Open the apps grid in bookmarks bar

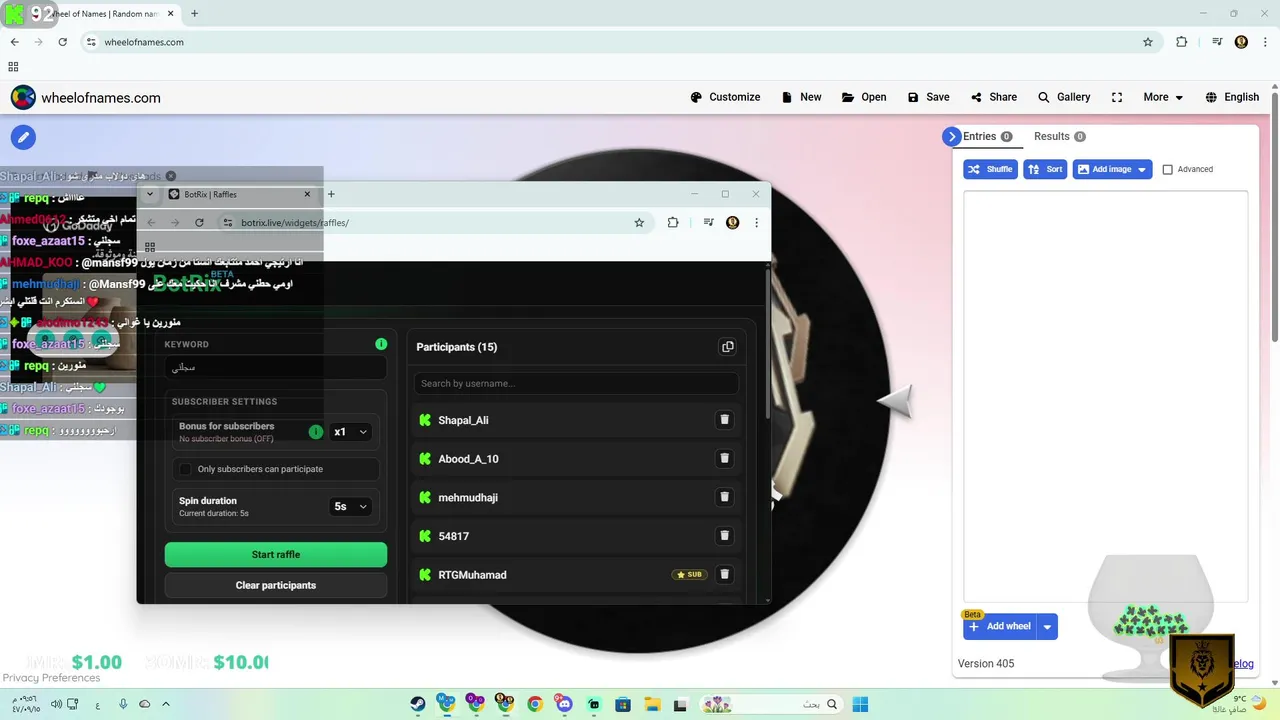tap(13, 67)
